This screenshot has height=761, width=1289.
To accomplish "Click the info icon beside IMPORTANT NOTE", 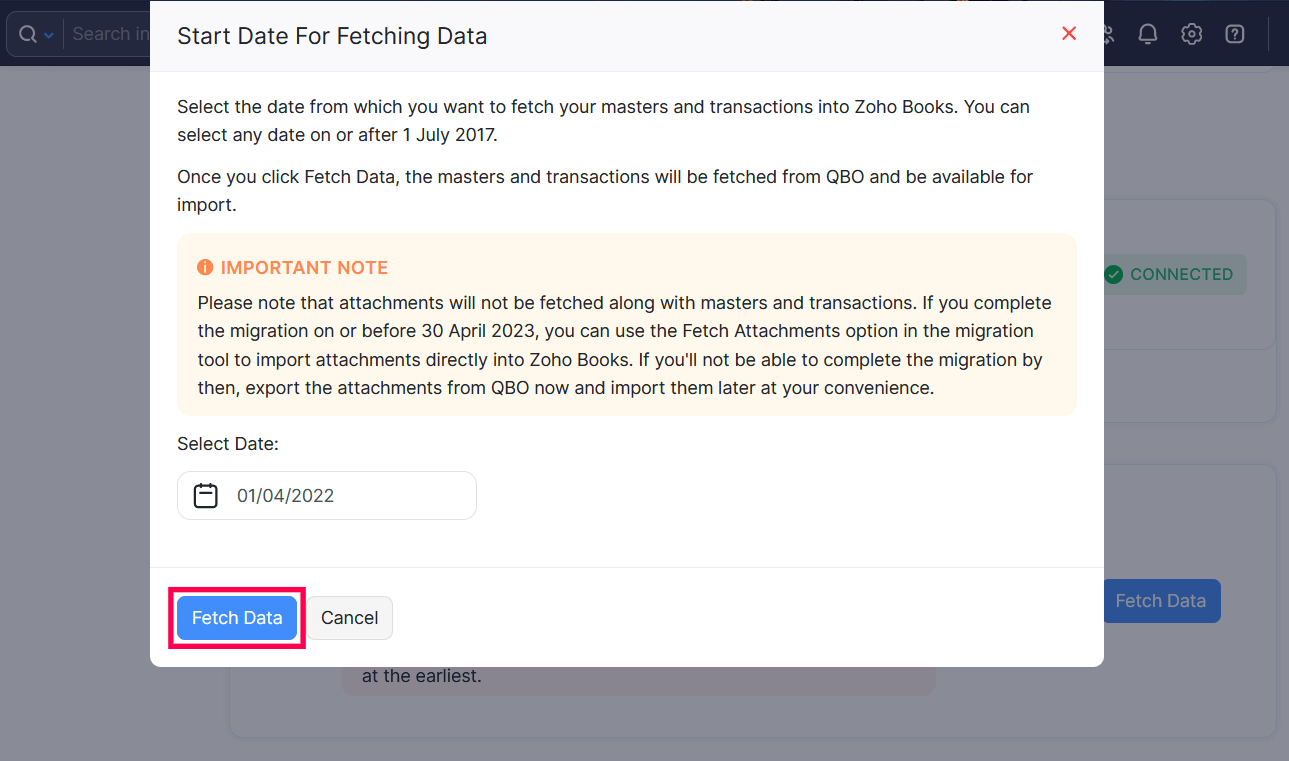I will tap(205, 267).
